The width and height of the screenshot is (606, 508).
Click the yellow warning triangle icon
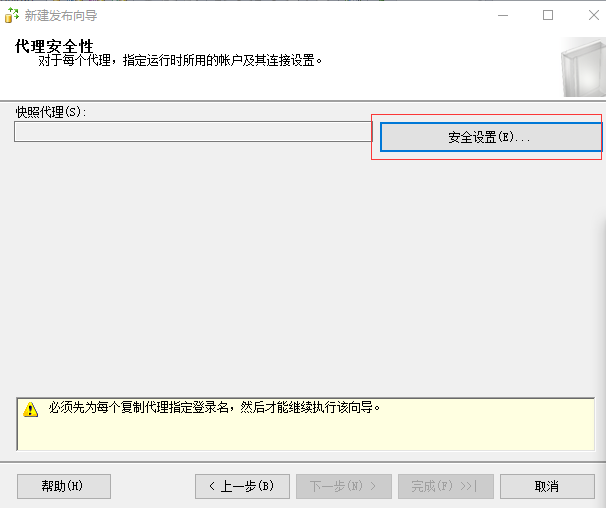(31, 409)
